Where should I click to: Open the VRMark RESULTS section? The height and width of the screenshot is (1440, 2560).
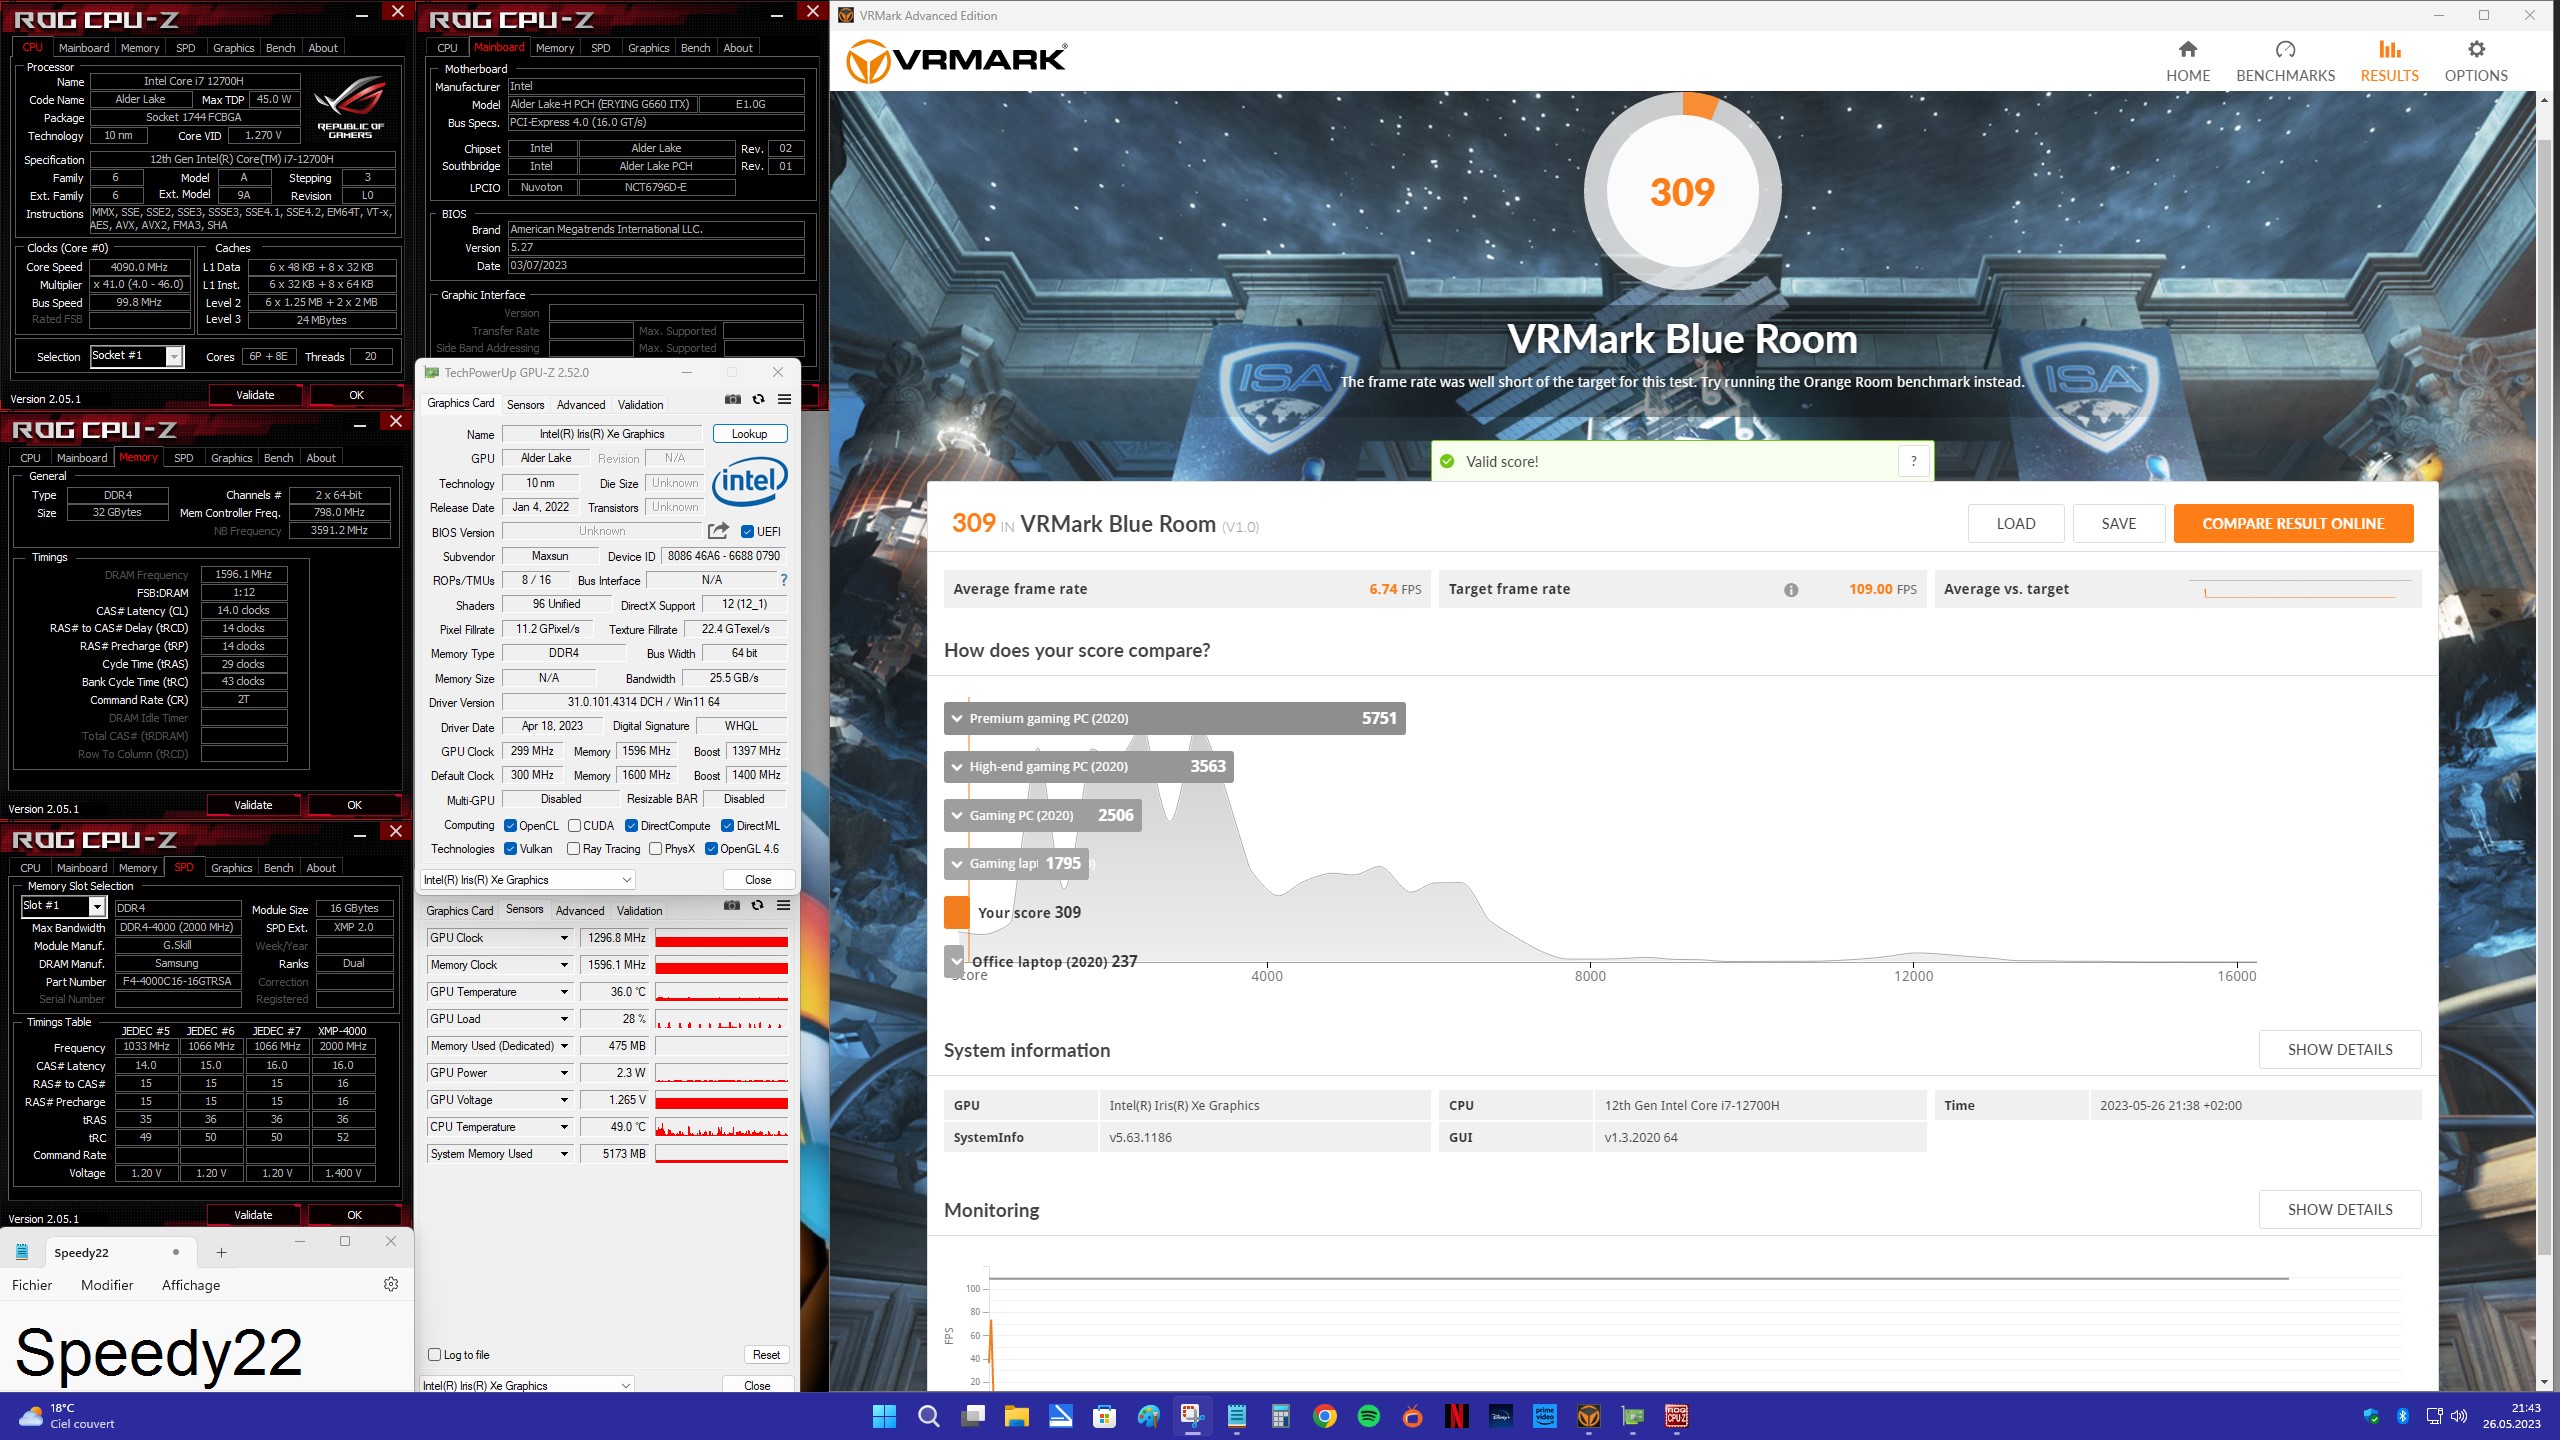(2389, 61)
